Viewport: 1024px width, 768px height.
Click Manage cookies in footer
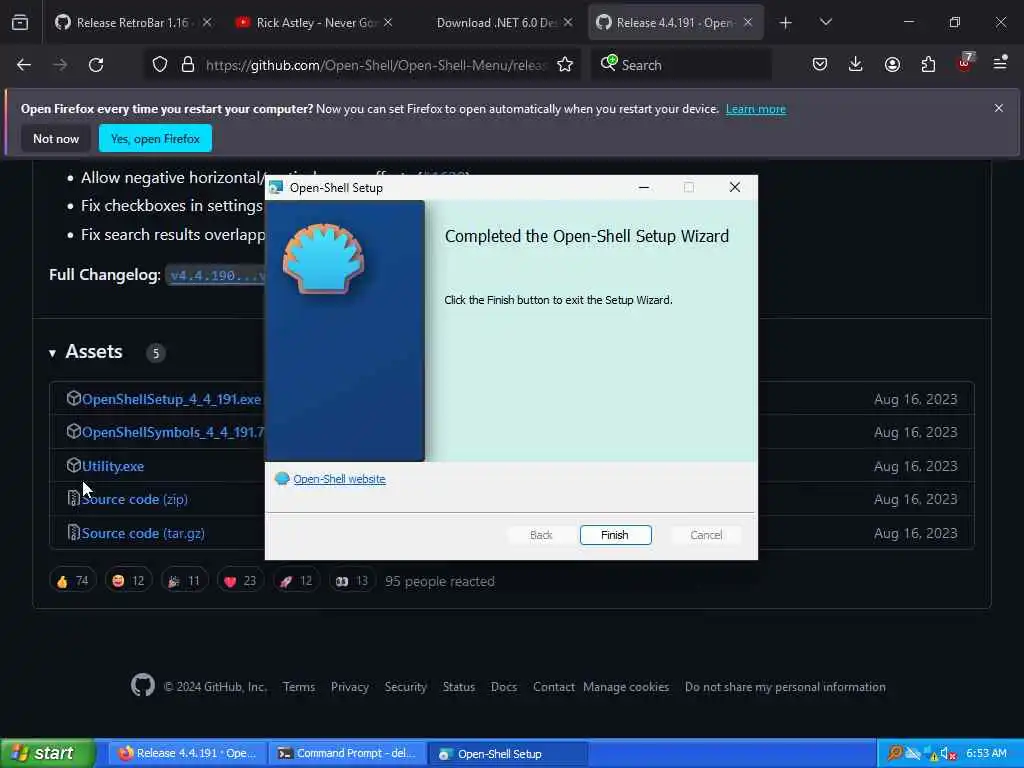[626, 687]
